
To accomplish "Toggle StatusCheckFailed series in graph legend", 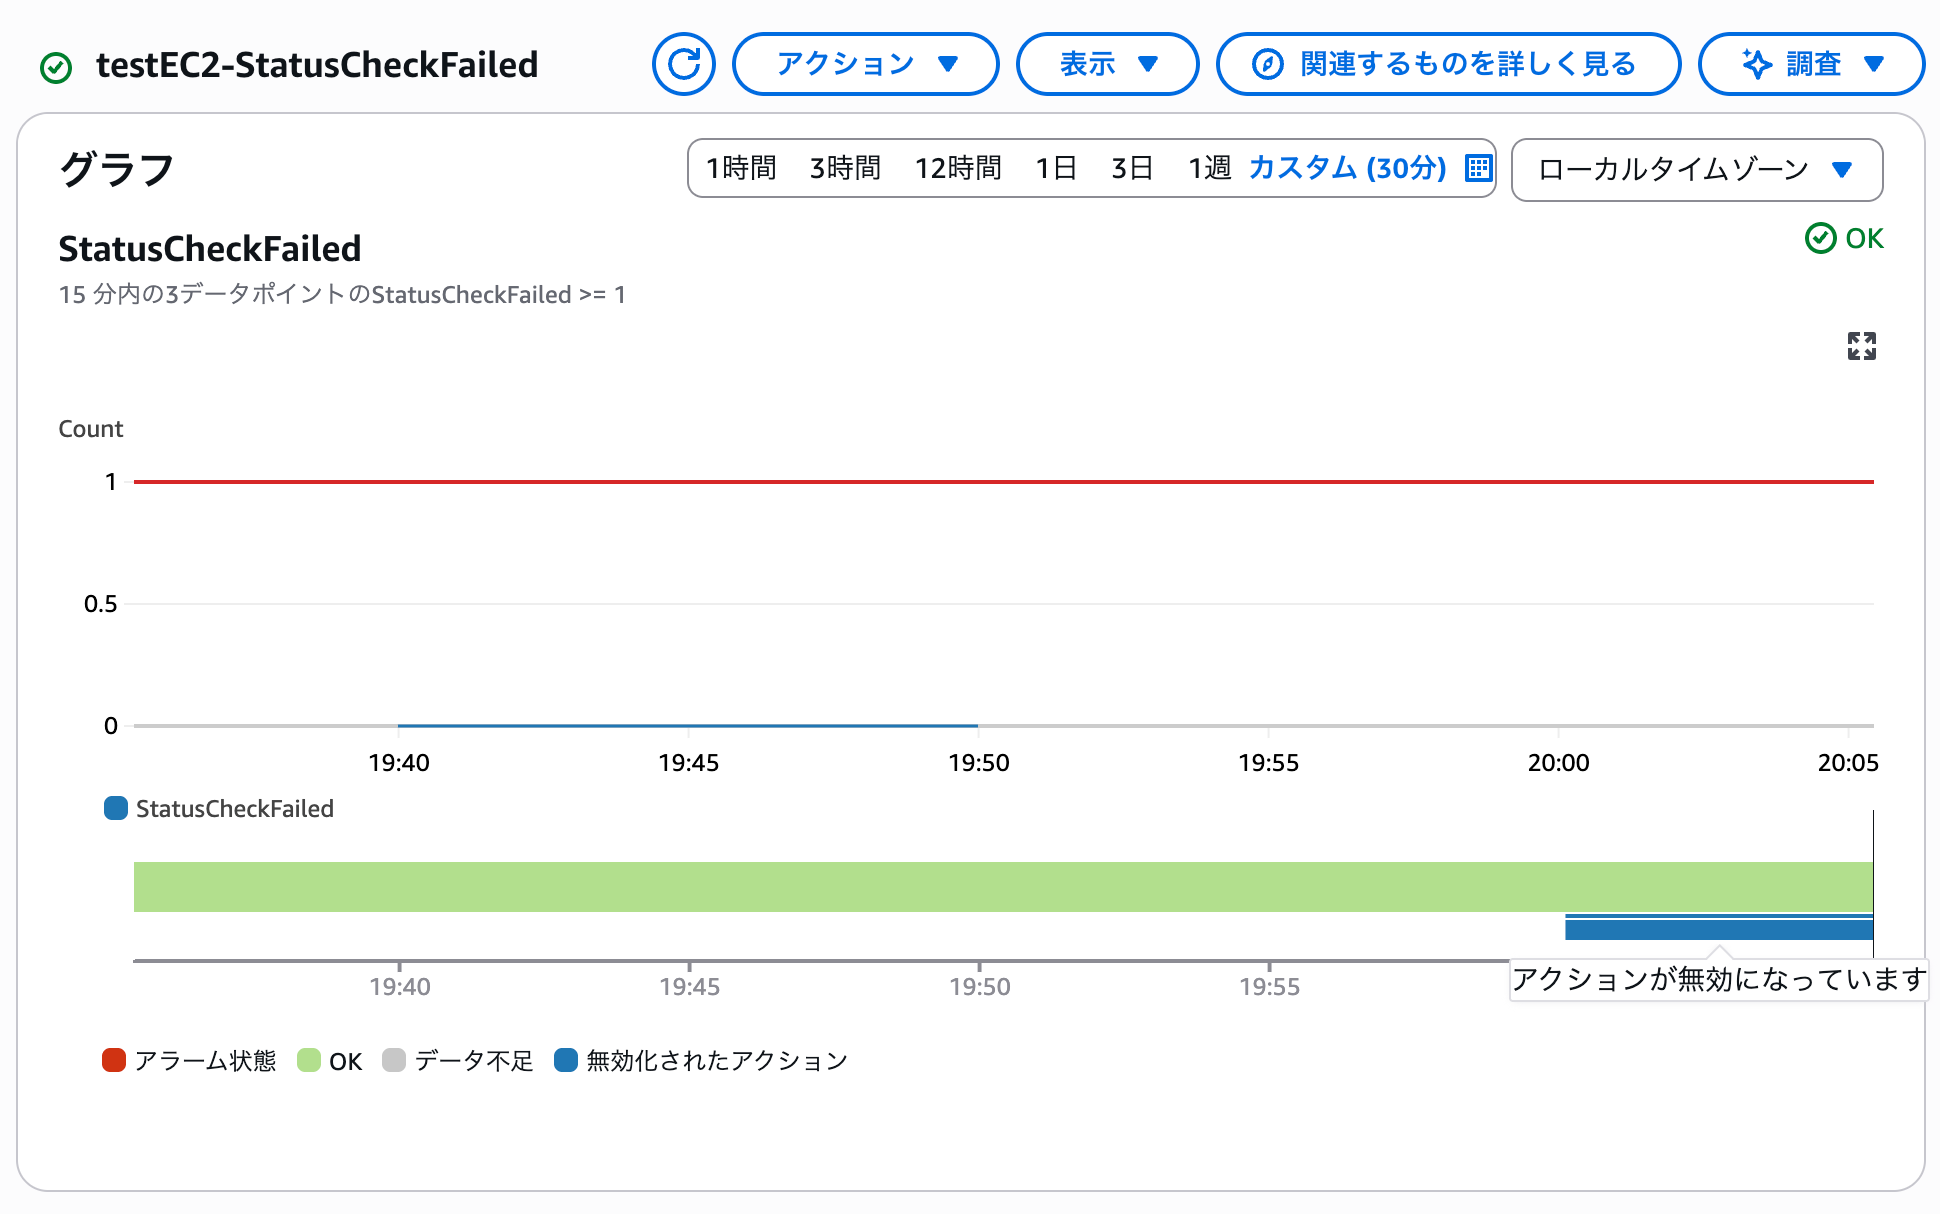I will click(220, 808).
